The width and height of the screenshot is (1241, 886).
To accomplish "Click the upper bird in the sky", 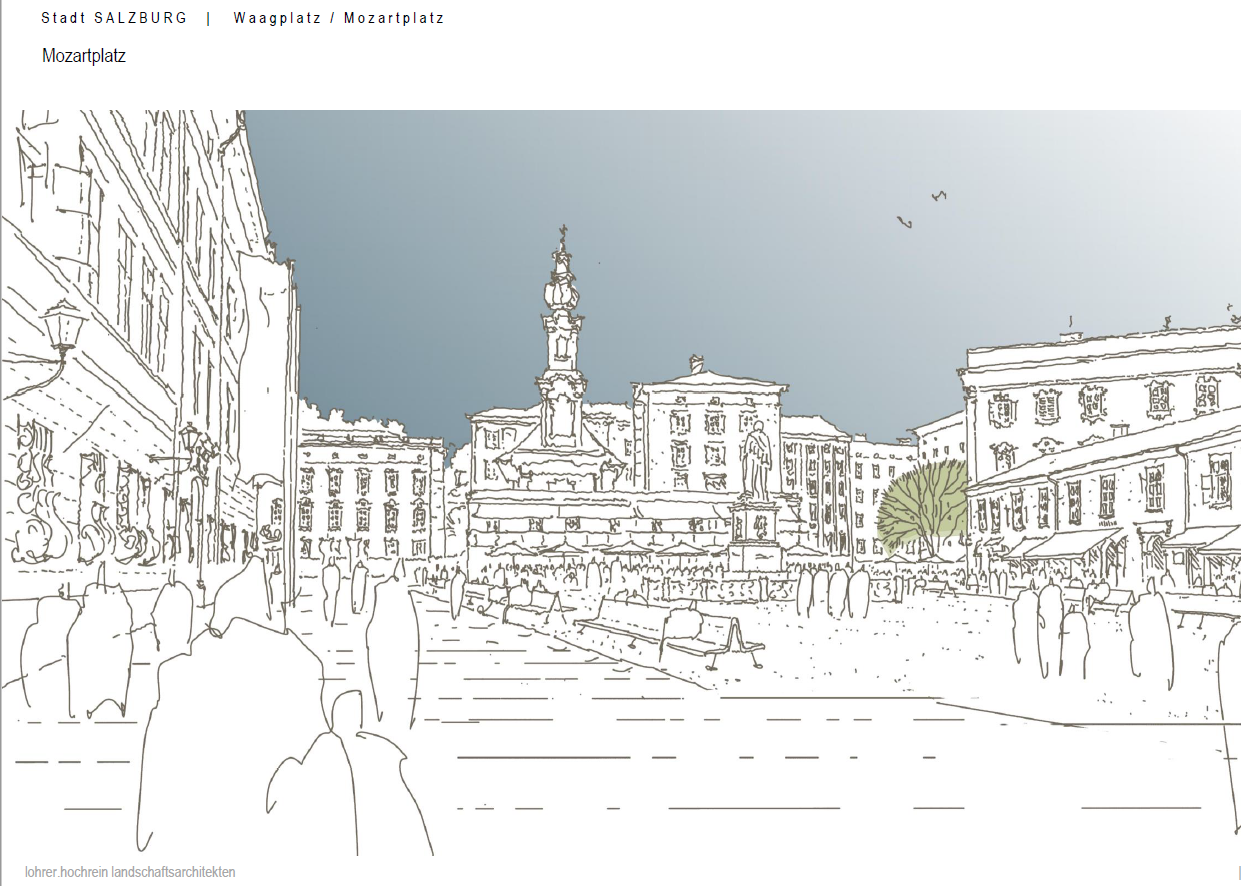I will tap(938, 196).
